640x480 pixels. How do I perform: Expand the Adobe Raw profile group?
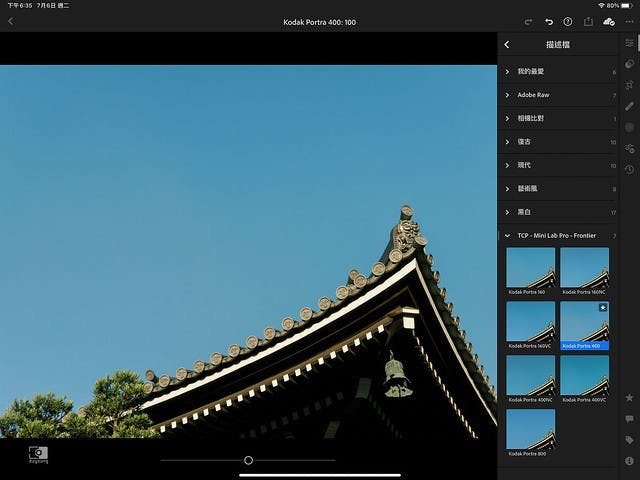coord(533,95)
